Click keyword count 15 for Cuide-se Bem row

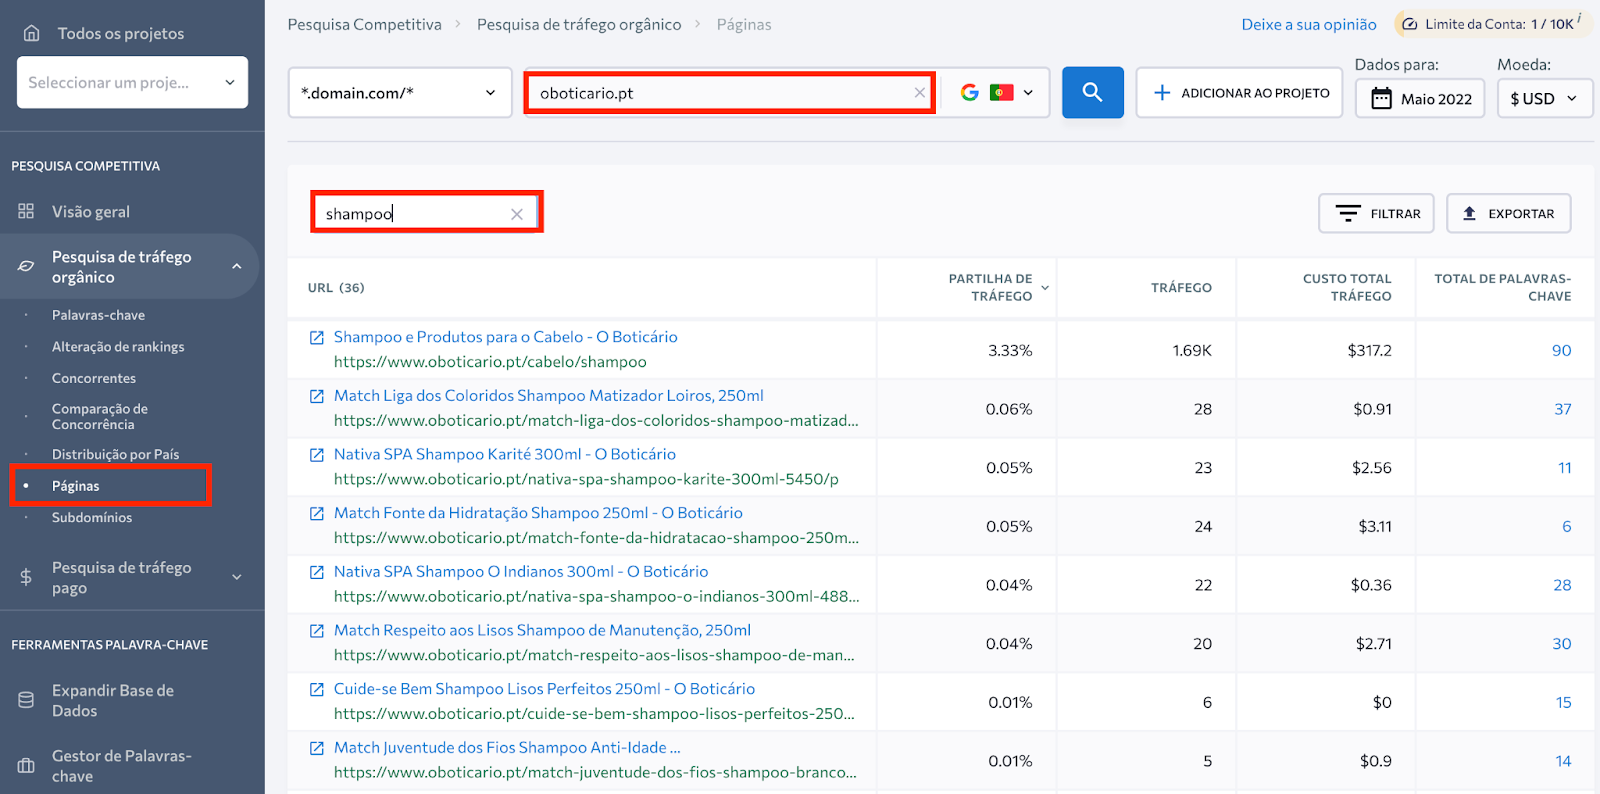(x=1564, y=702)
